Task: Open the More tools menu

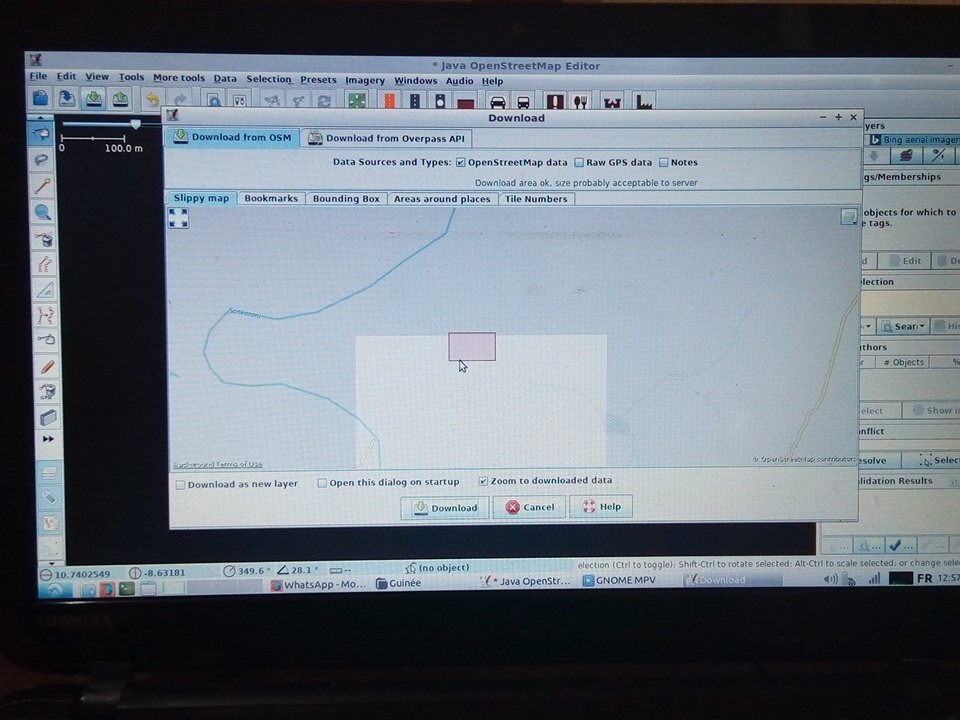Action: click(179, 78)
